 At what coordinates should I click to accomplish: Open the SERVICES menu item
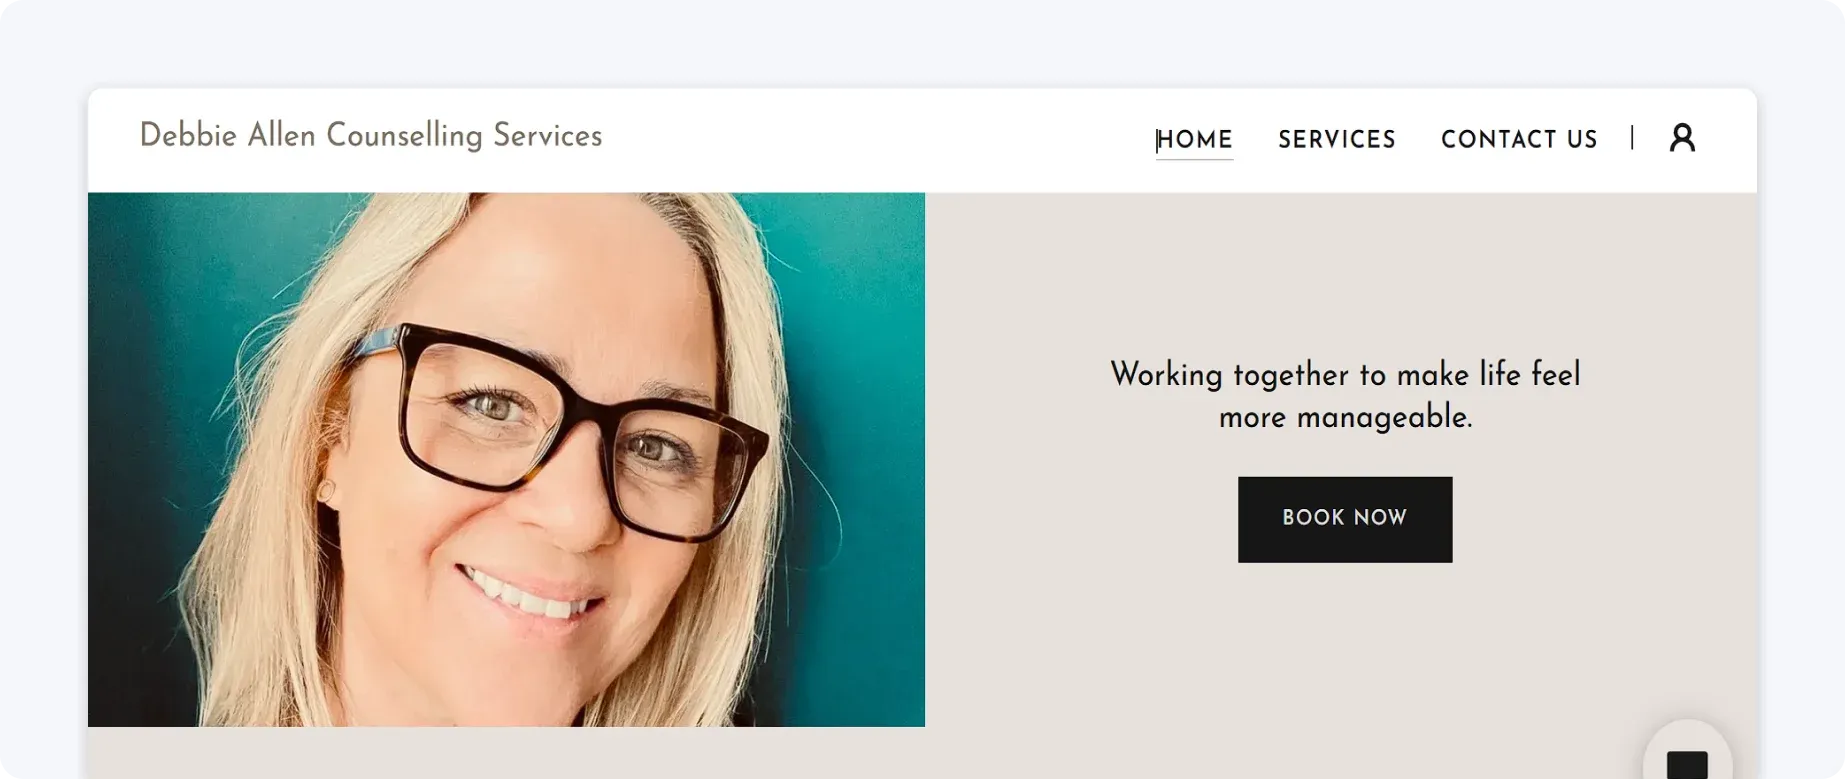coord(1337,139)
